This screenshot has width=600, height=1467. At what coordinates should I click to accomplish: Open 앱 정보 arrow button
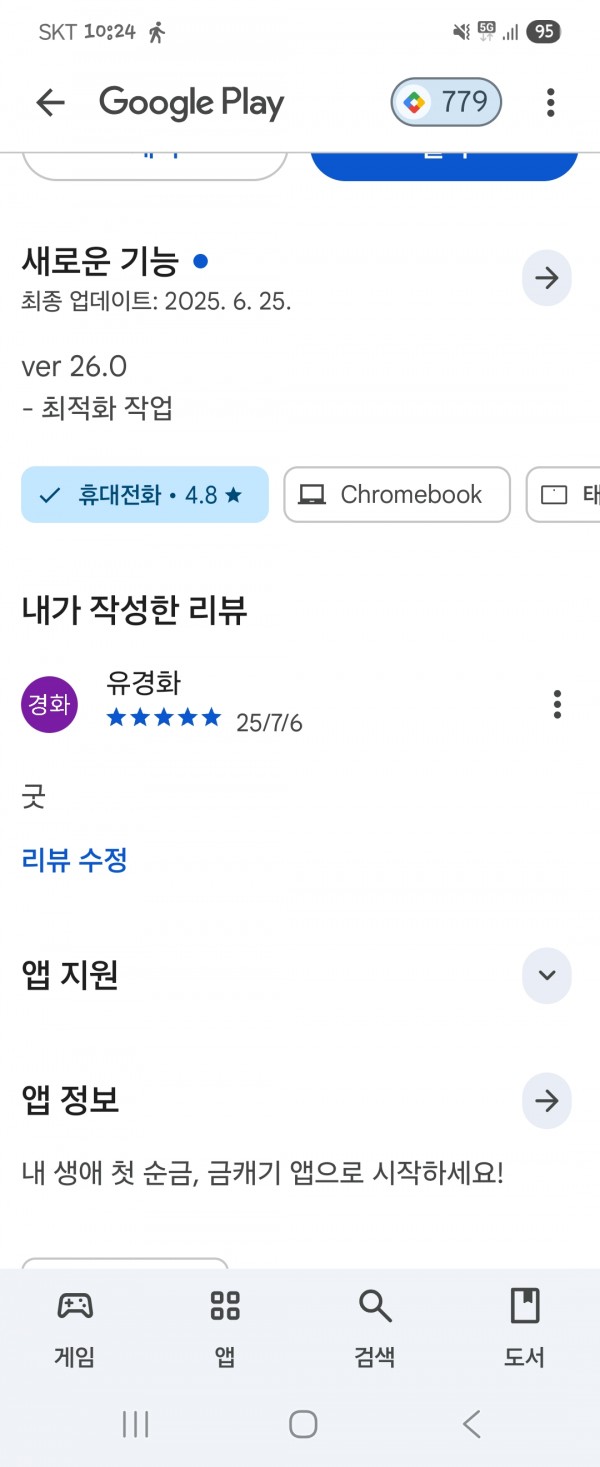tap(547, 1101)
